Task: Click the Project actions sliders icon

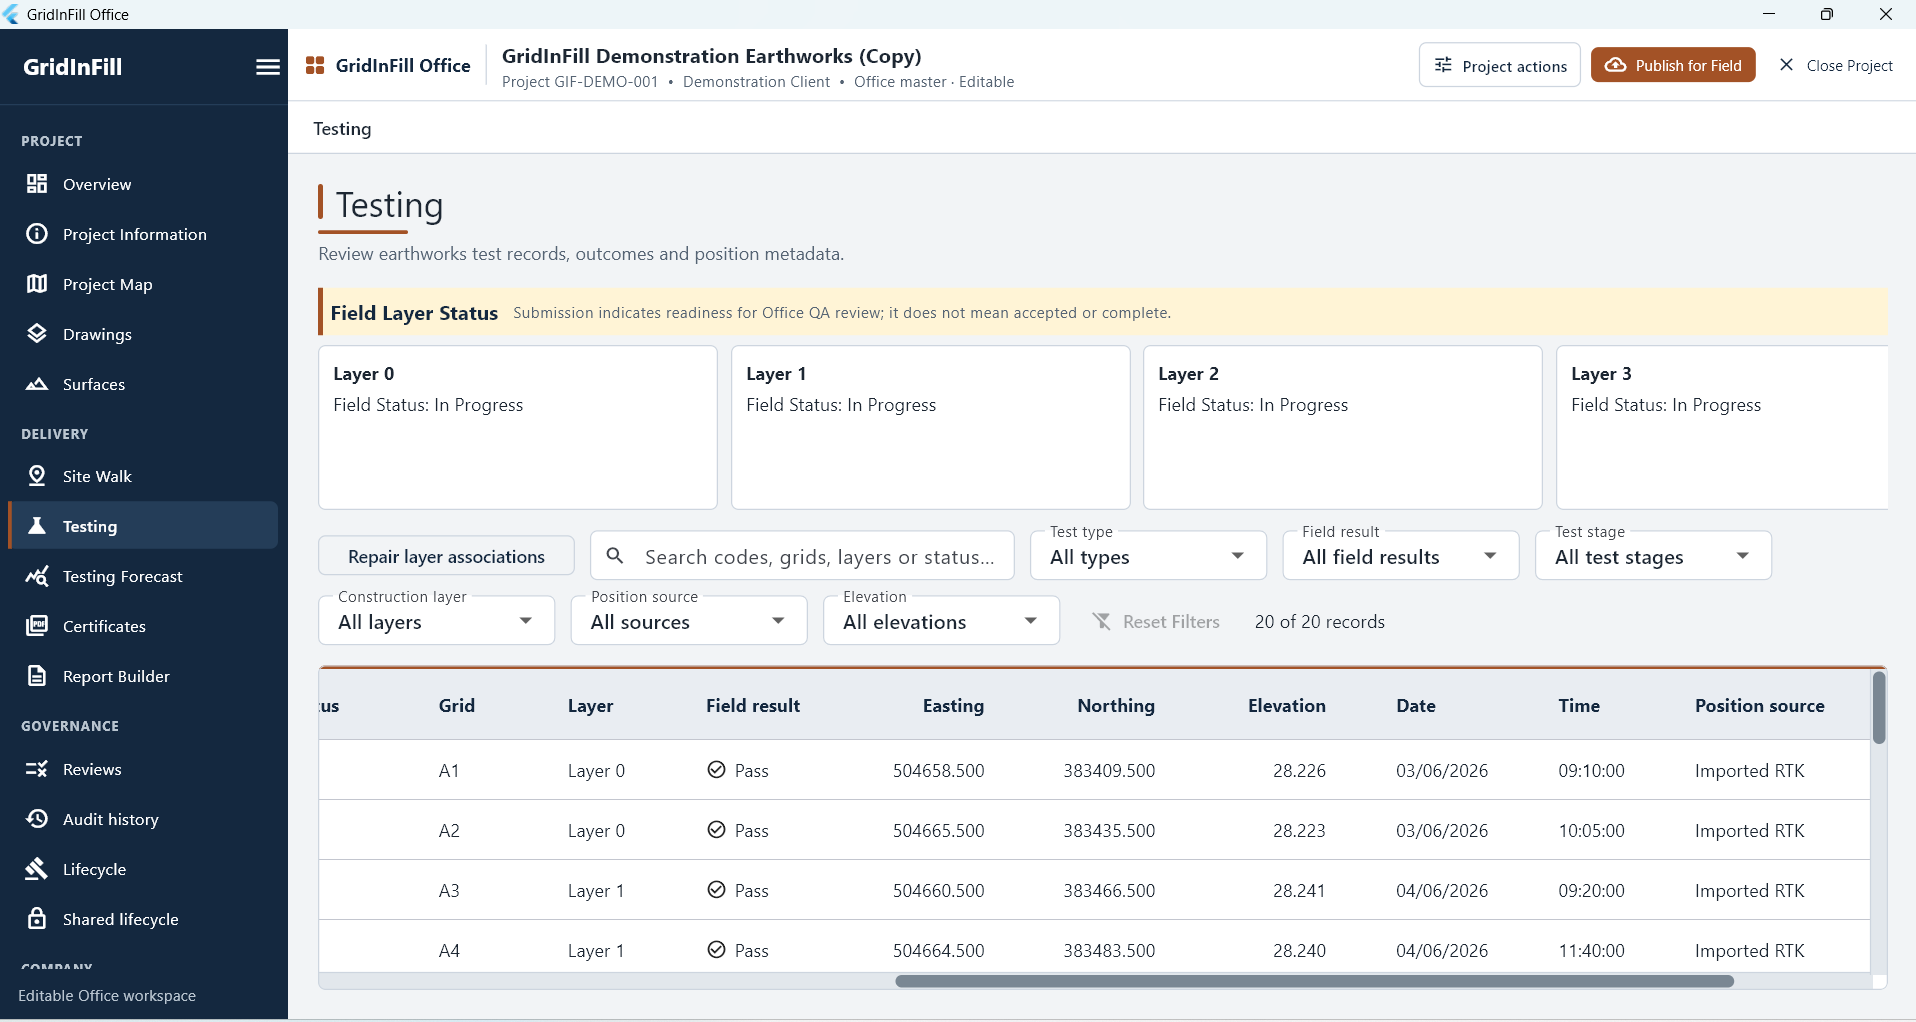Action: (1443, 65)
